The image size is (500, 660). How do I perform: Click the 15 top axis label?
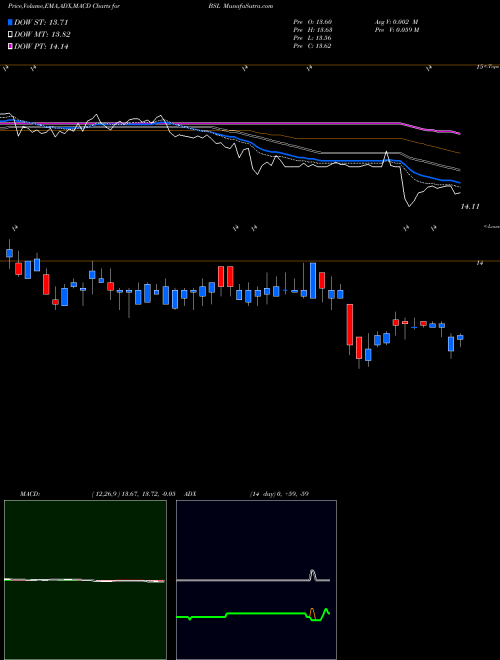(x=480, y=67)
